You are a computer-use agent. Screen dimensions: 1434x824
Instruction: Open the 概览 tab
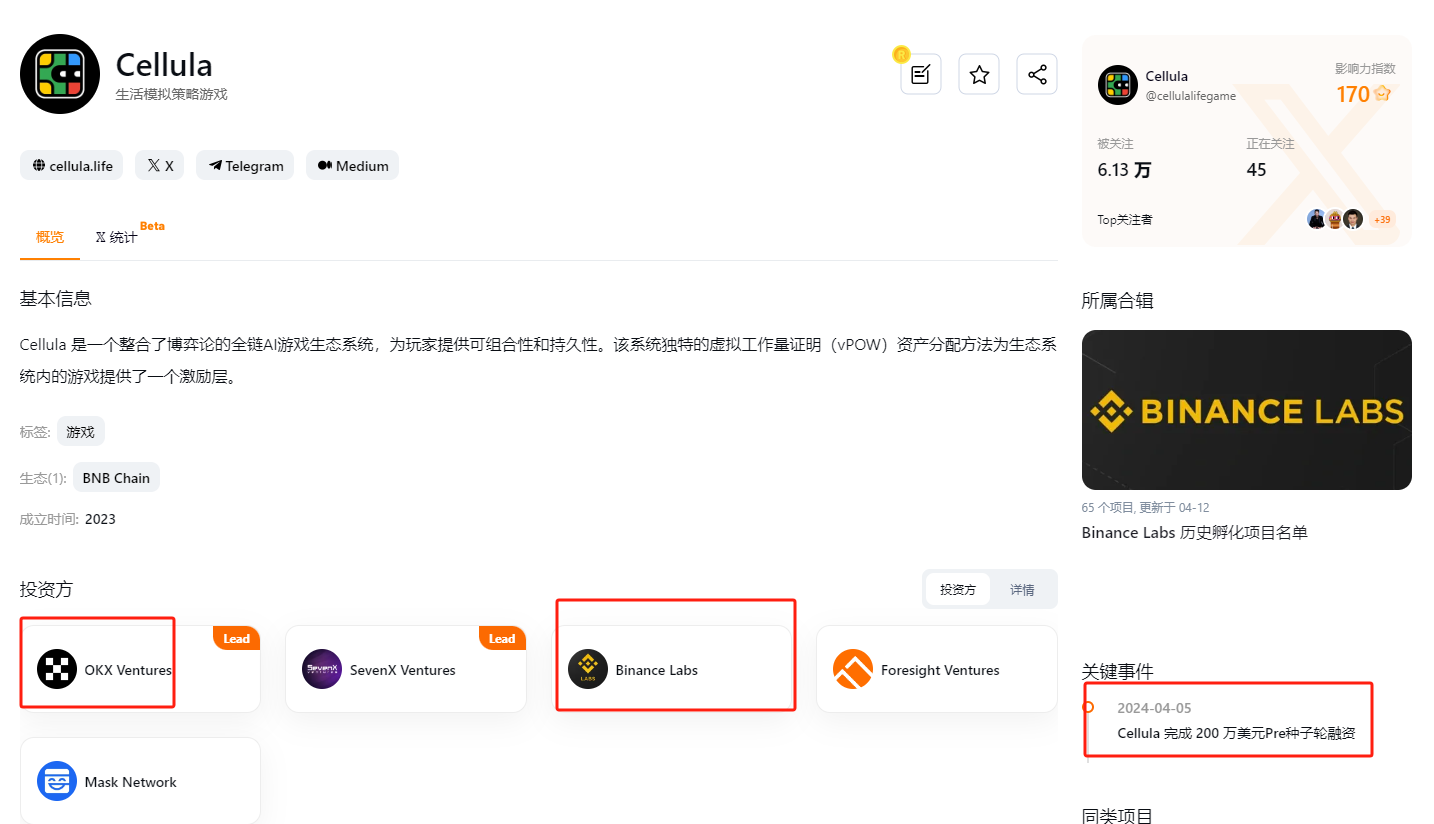(x=50, y=237)
